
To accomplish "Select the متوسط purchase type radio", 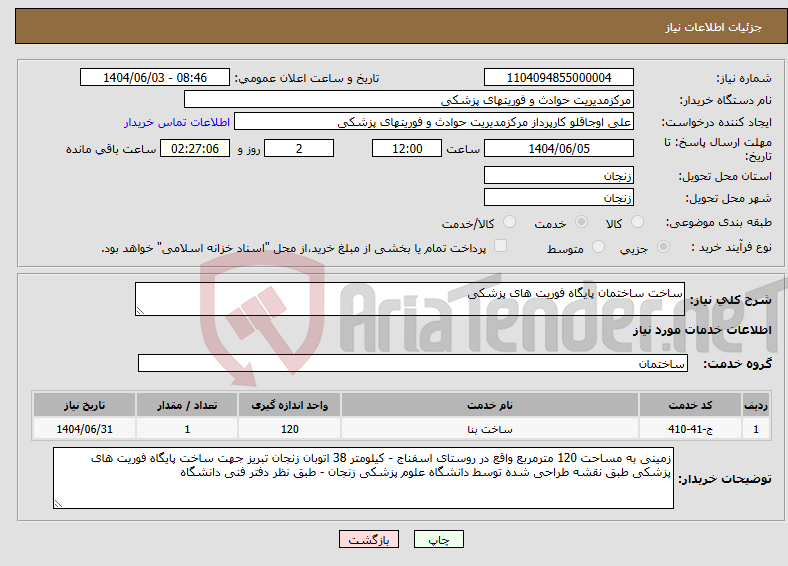I will (599, 247).
